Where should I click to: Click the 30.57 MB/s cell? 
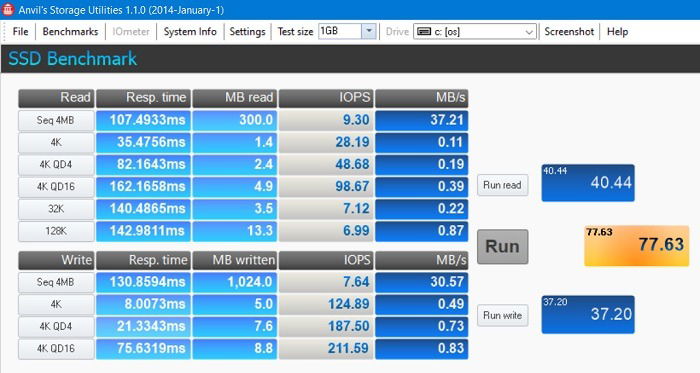point(422,282)
